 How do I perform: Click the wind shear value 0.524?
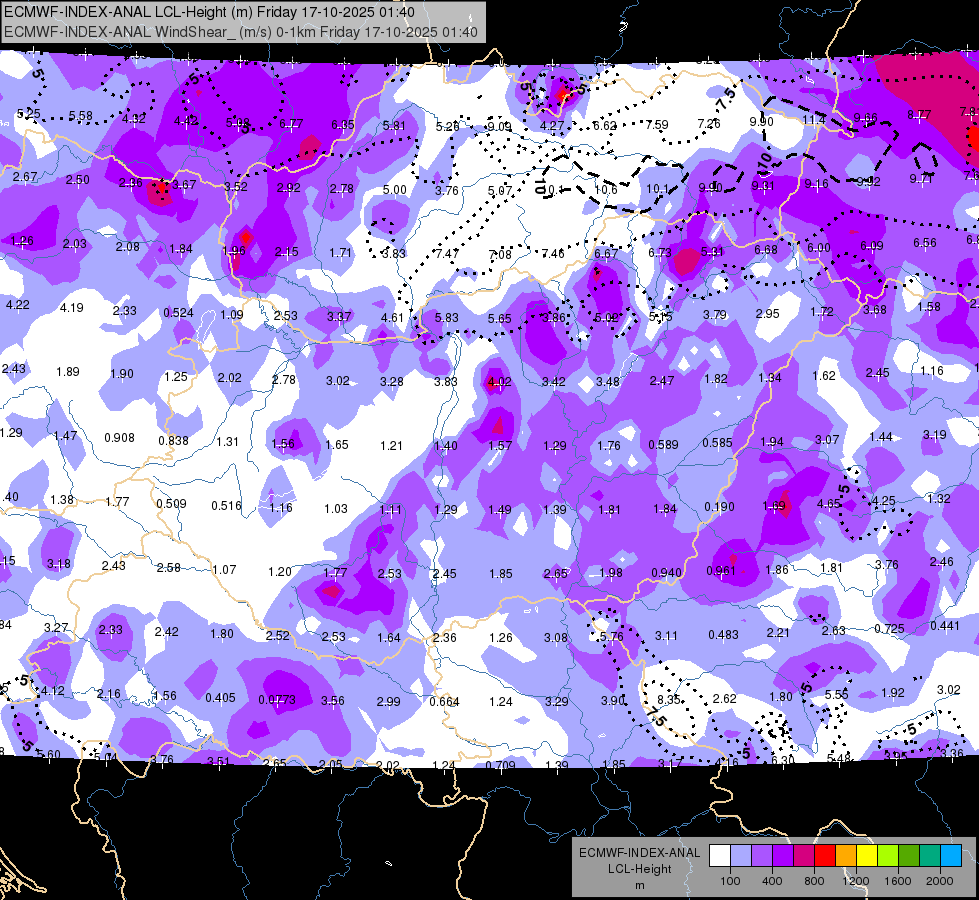point(178,312)
